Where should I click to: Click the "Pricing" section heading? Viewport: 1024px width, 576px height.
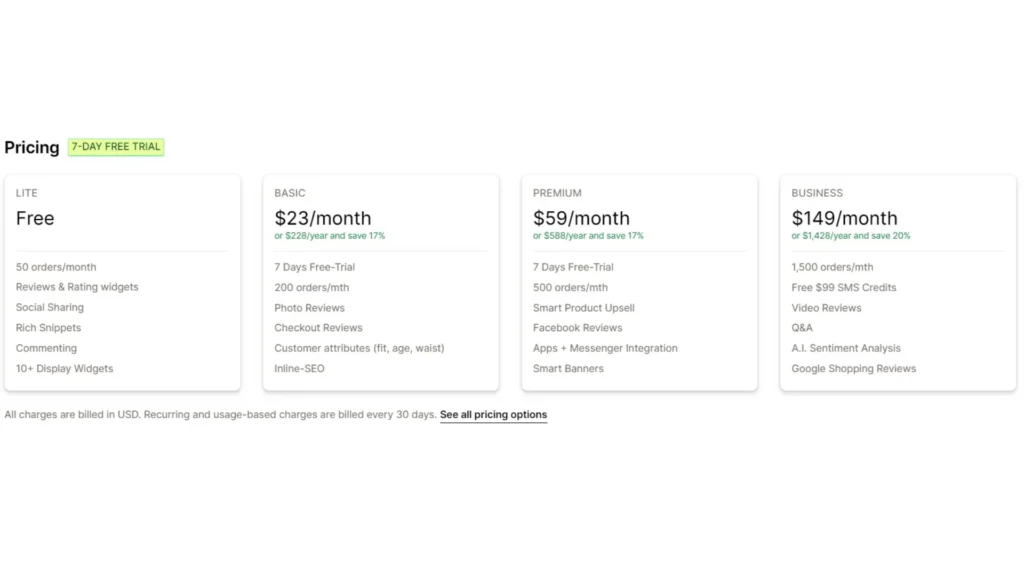[x=32, y=148]
